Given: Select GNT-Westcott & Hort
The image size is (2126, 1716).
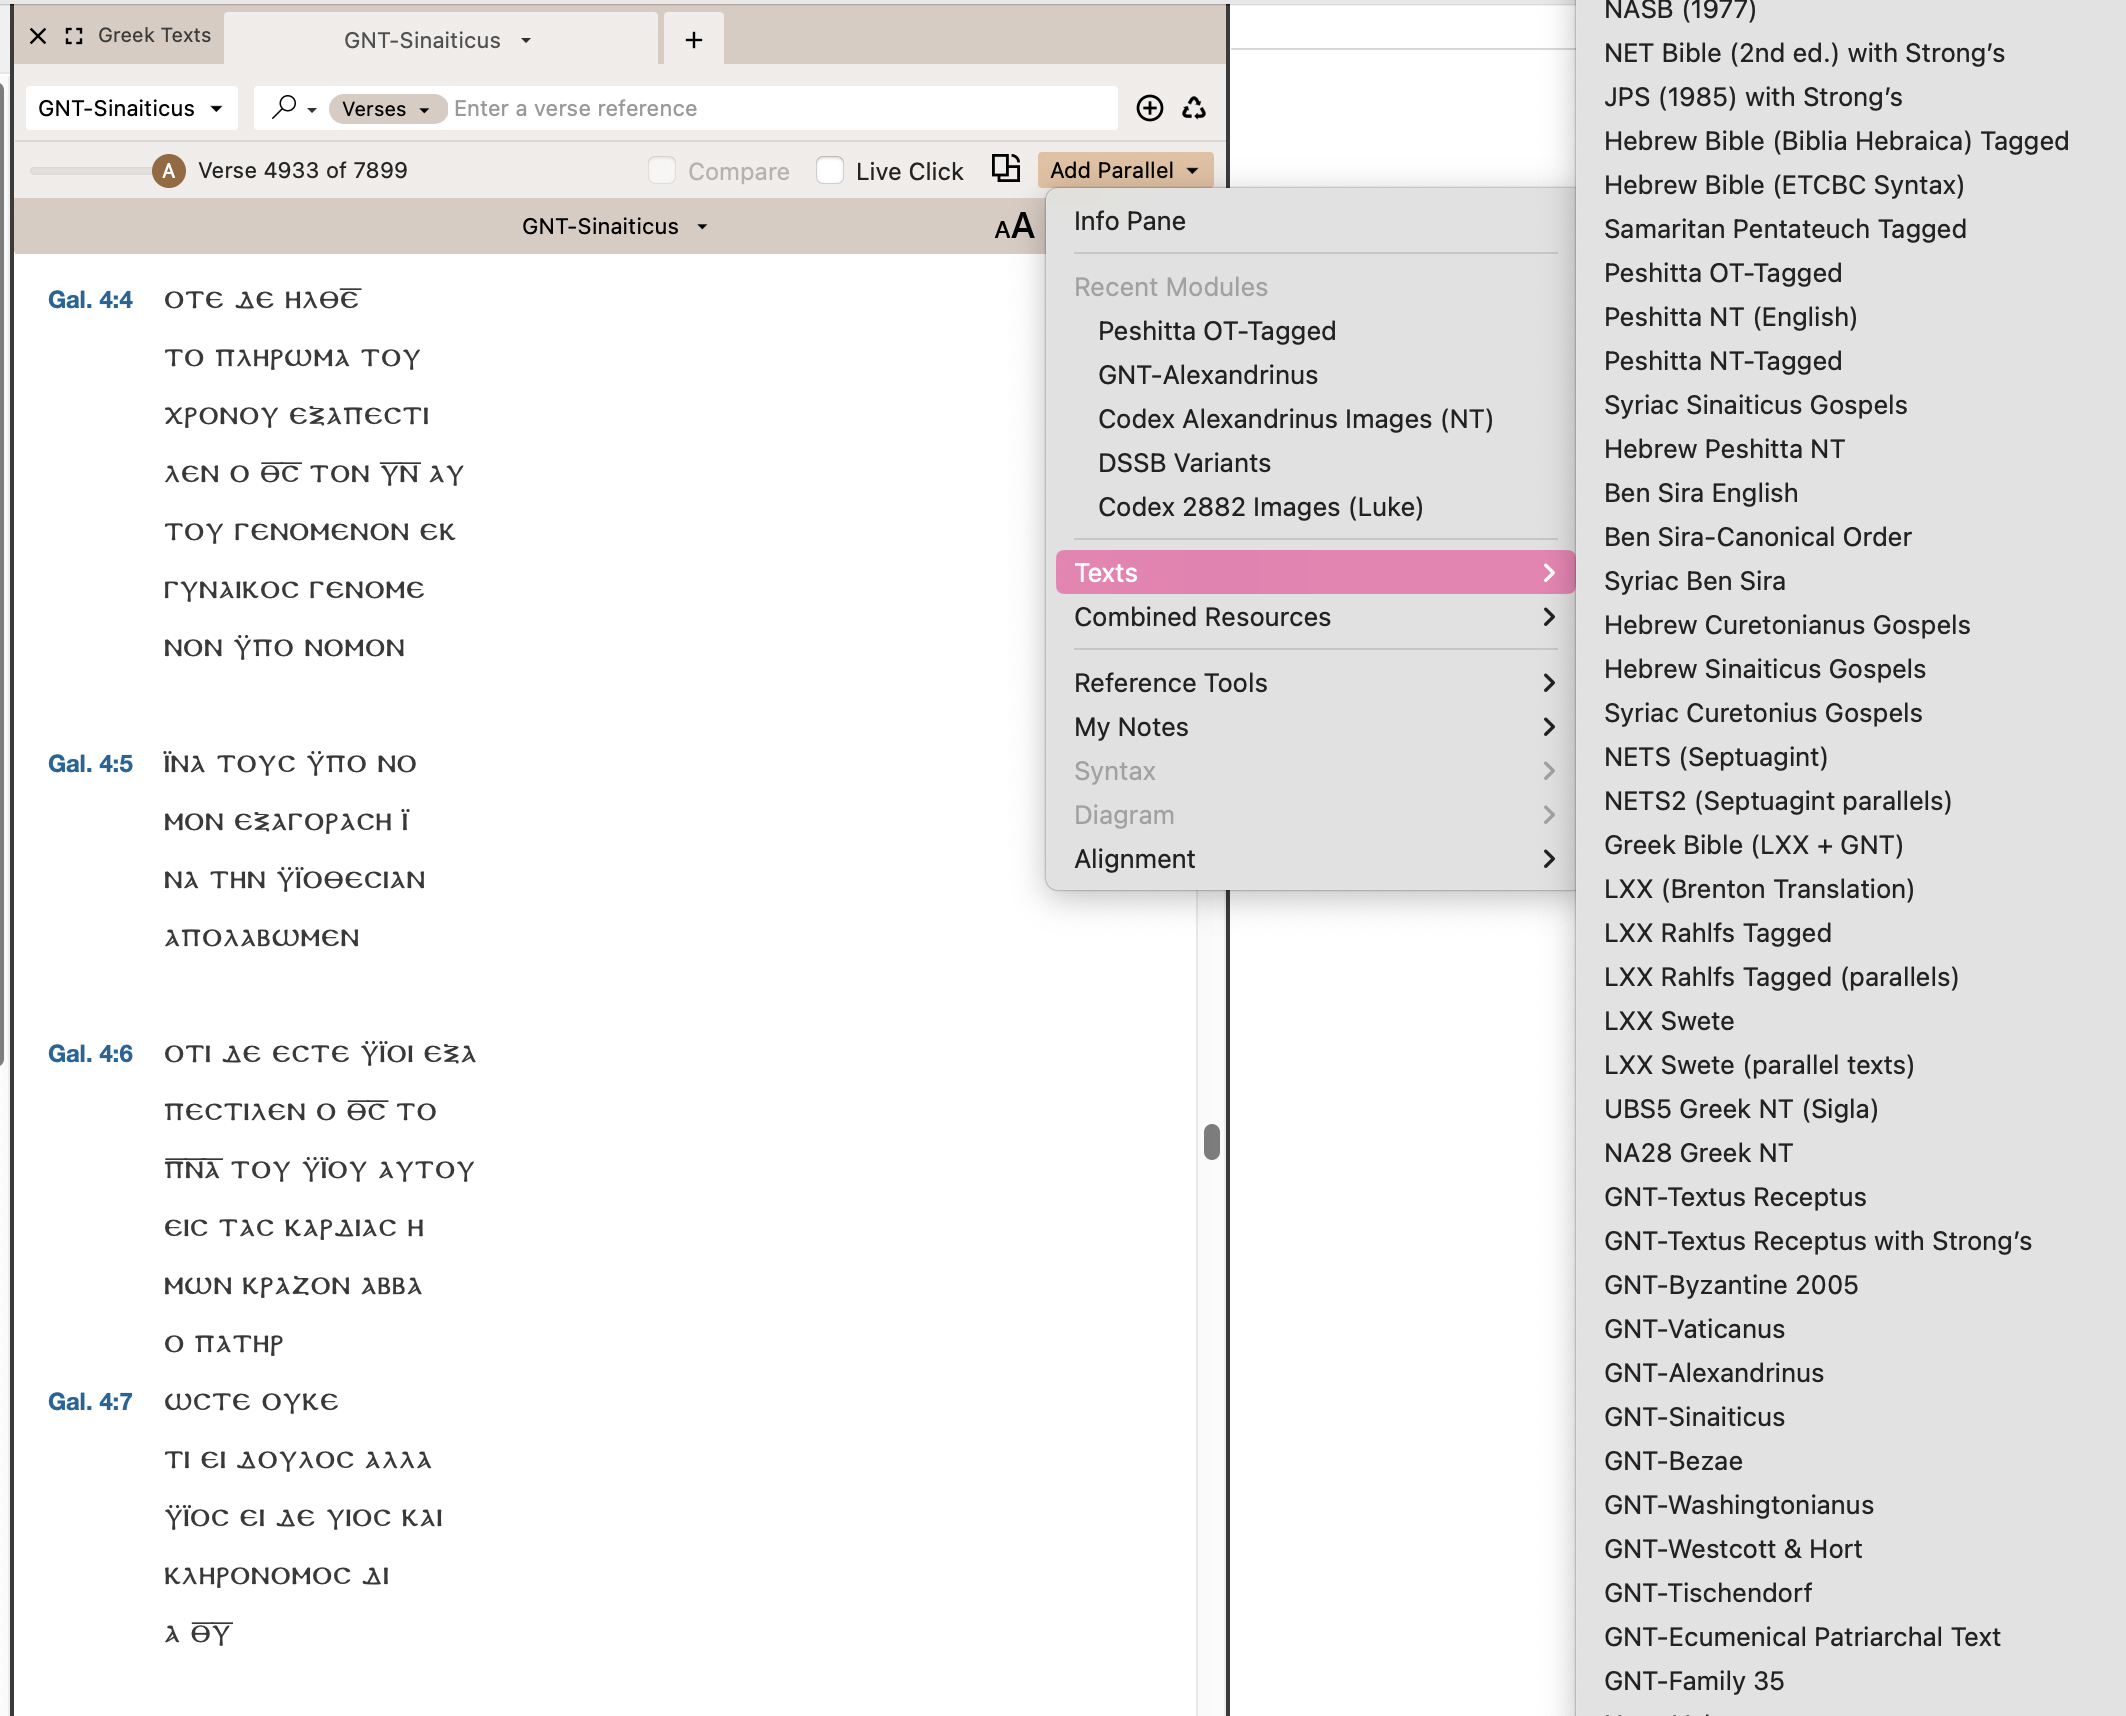Looking at the screenshot, I should (x=1733, y=1549).
